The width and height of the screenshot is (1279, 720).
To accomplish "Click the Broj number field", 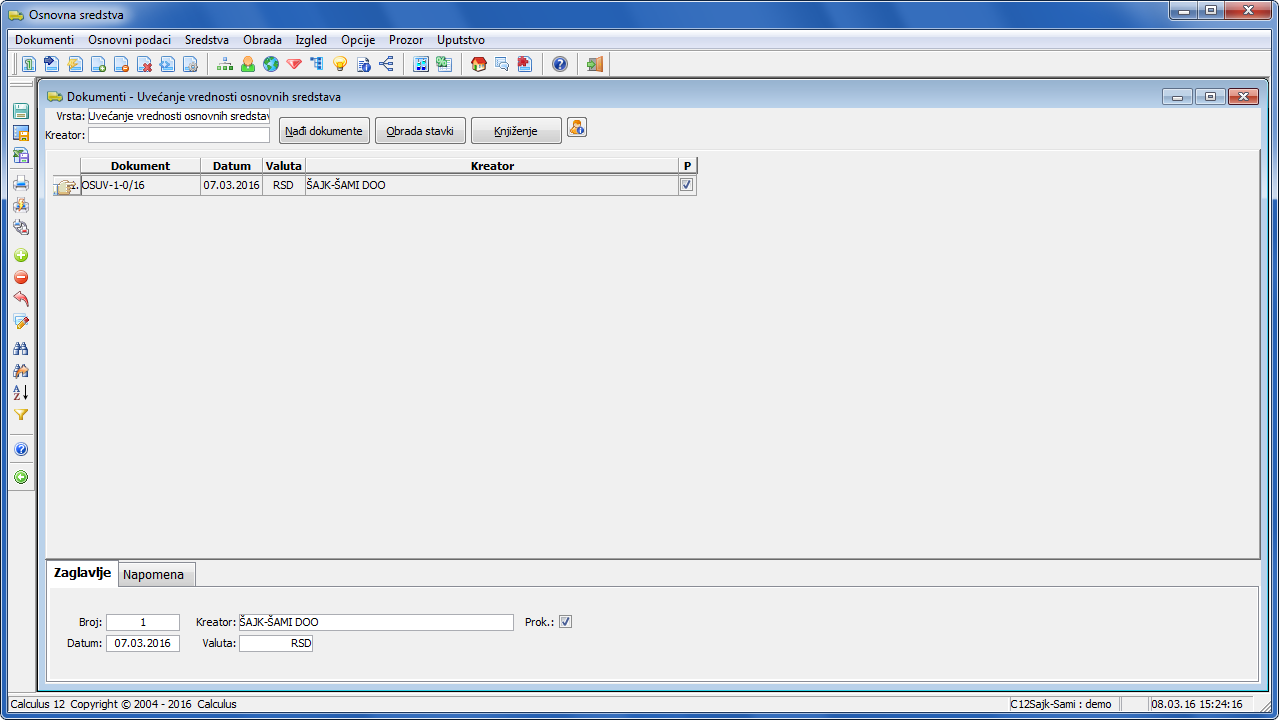I will point(143,622).
